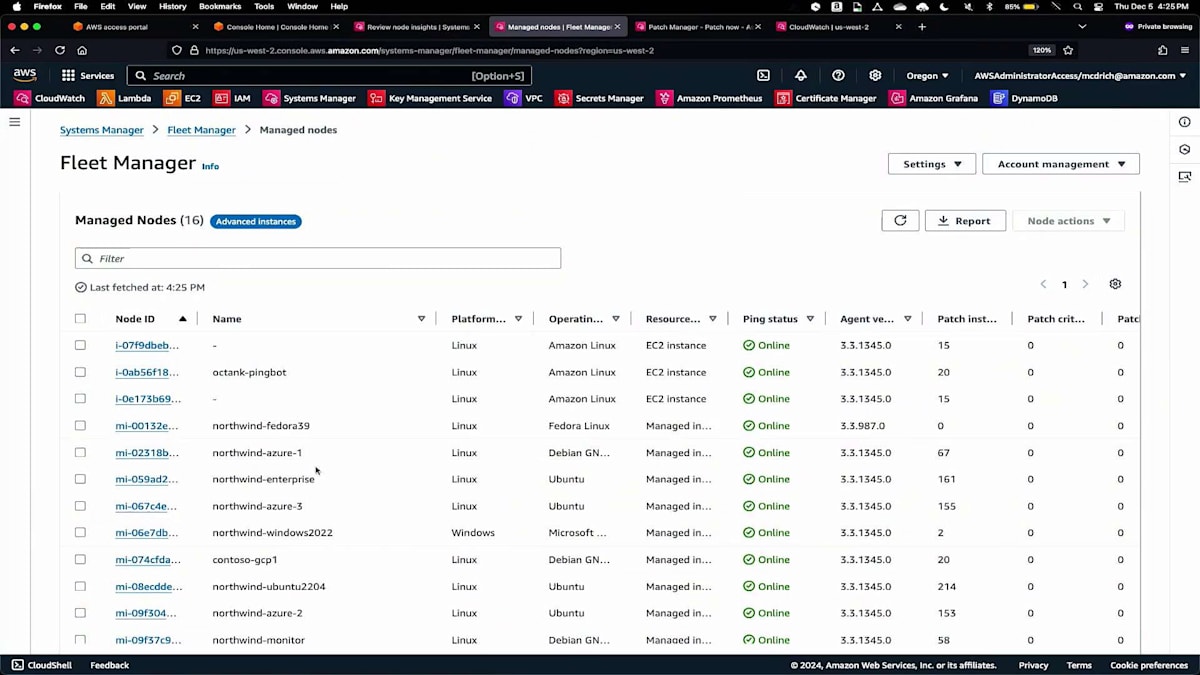The width and height of the screenshot is (1200, 675).
Task: Open the Firefox Bookmarks menu
Action: tap(220, 6)
